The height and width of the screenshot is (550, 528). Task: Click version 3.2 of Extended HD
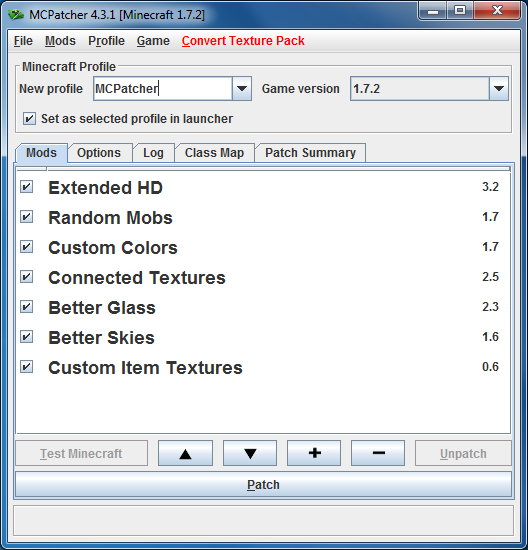click(x=490, y=187)
